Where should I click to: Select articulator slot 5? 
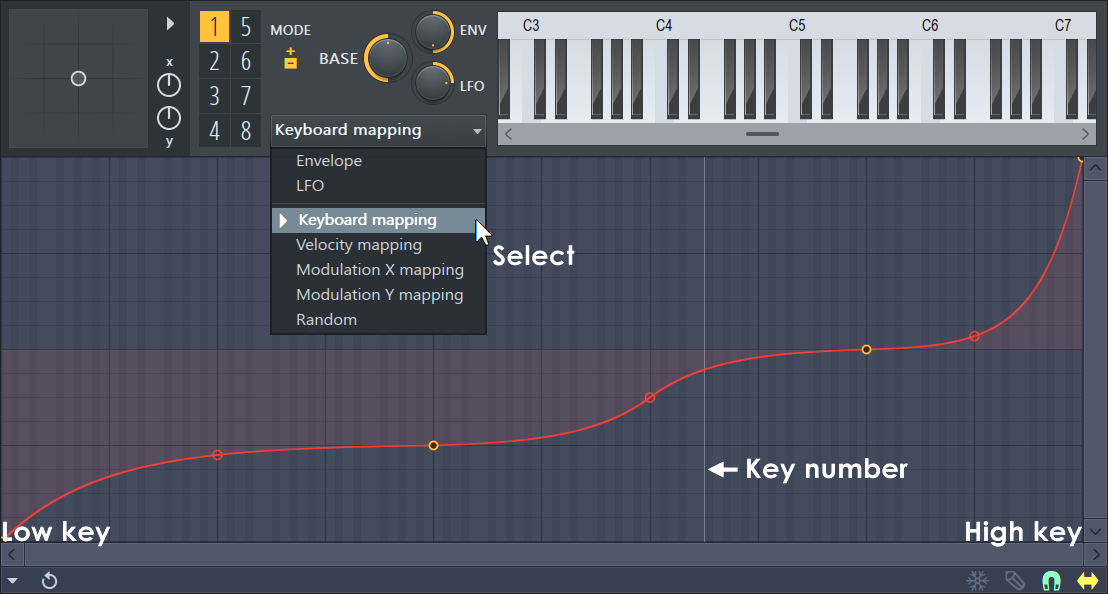245,27
